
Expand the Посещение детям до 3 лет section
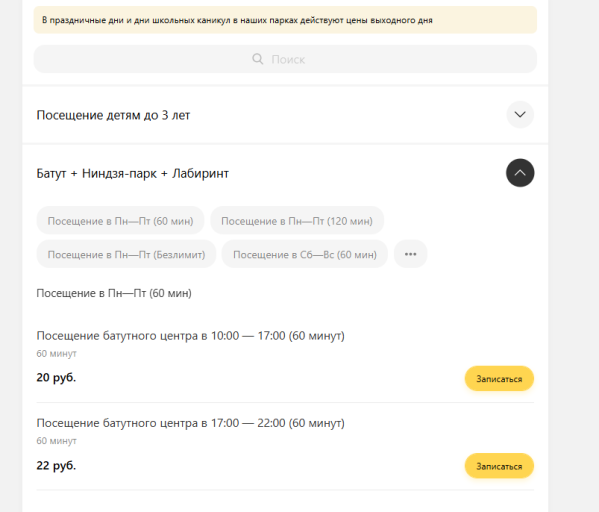click(520, 114)
